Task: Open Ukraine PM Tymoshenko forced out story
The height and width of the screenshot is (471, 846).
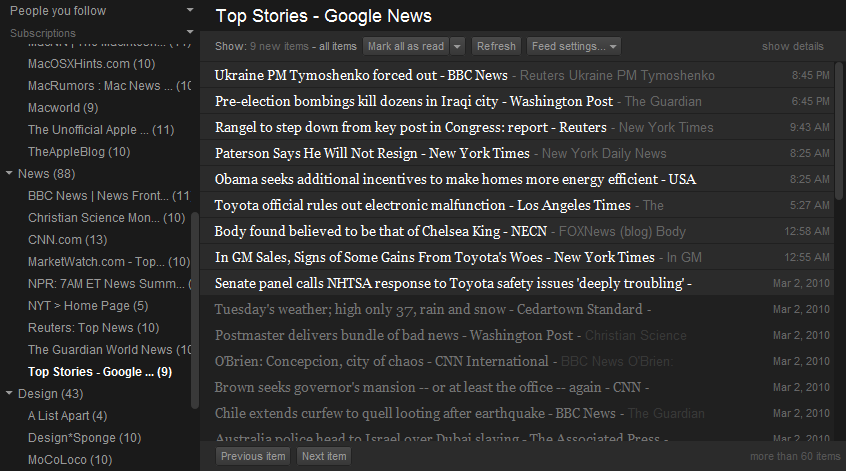Action: pos(517,75)
